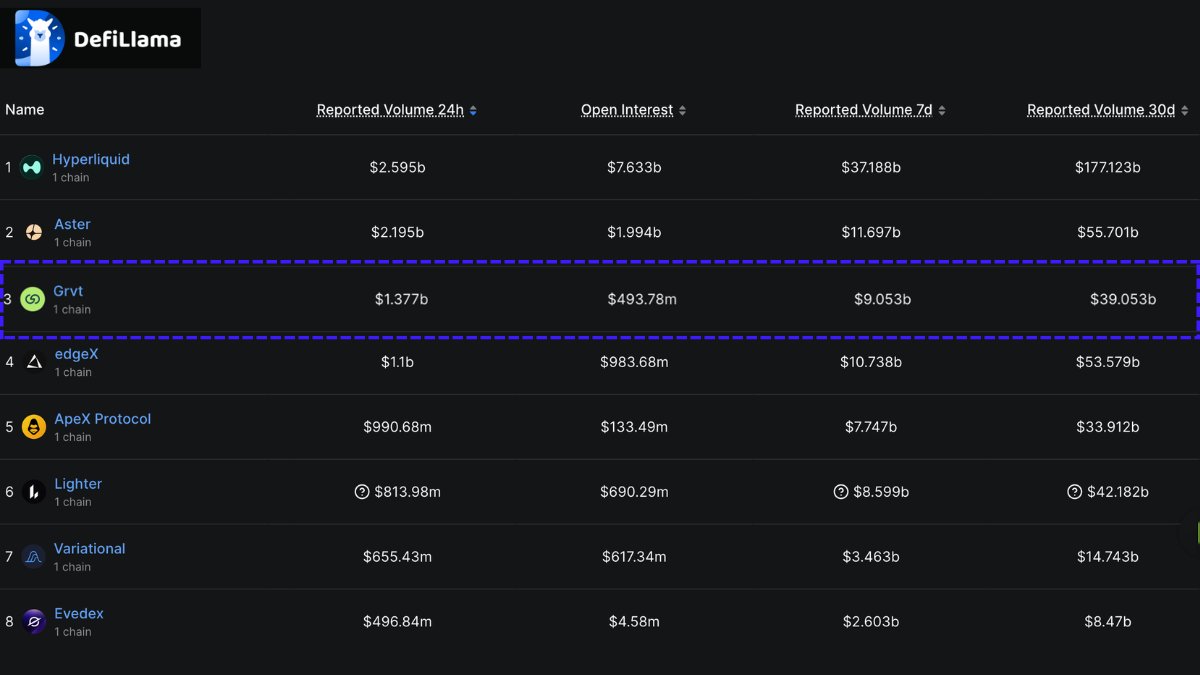Viewport: 1200px width, 675px height.
Task: Select ApeX 7d volume $7.747b
Action: [x=871, y=427]
